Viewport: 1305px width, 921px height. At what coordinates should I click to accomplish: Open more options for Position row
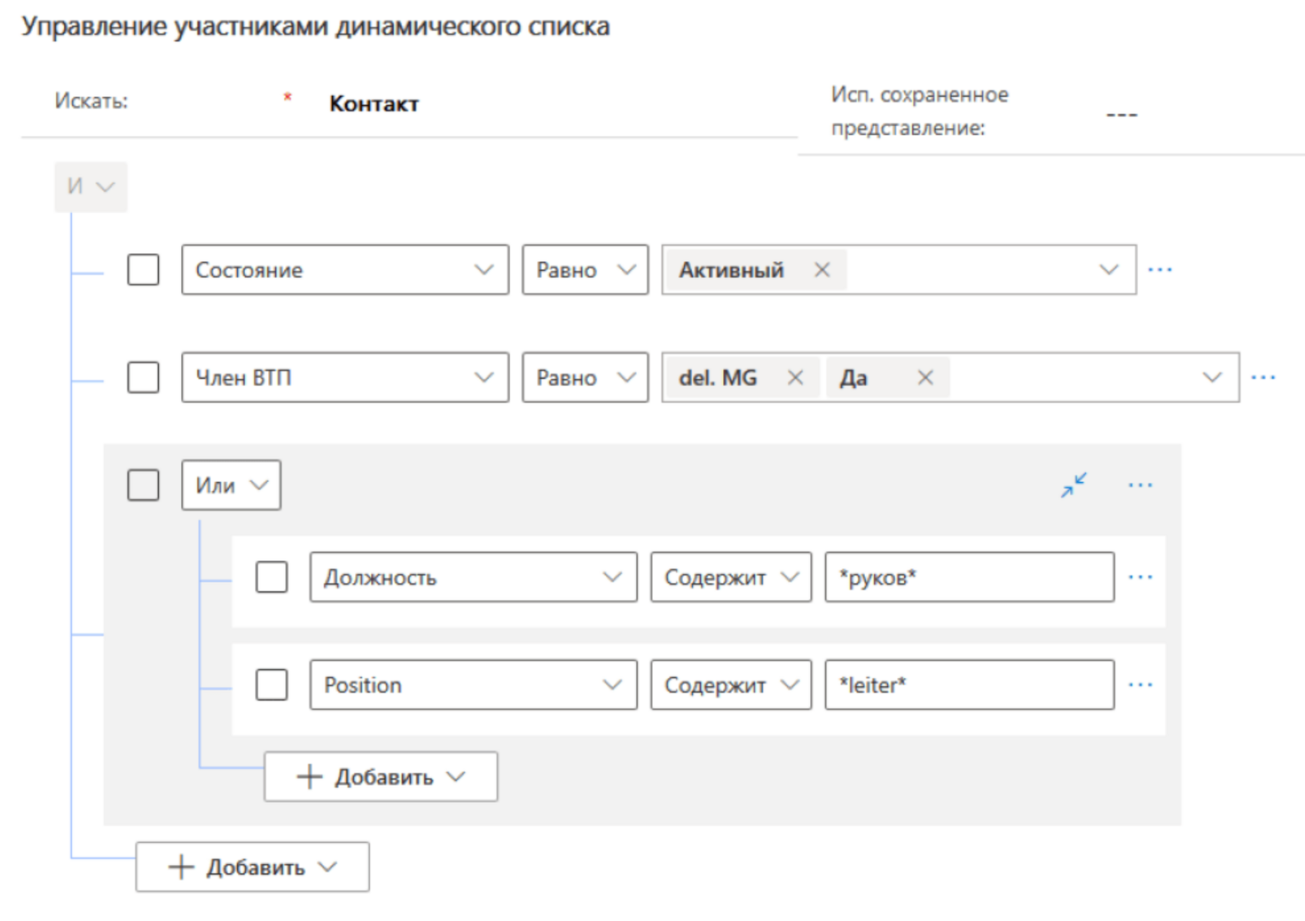click(x=1140, y=685)
